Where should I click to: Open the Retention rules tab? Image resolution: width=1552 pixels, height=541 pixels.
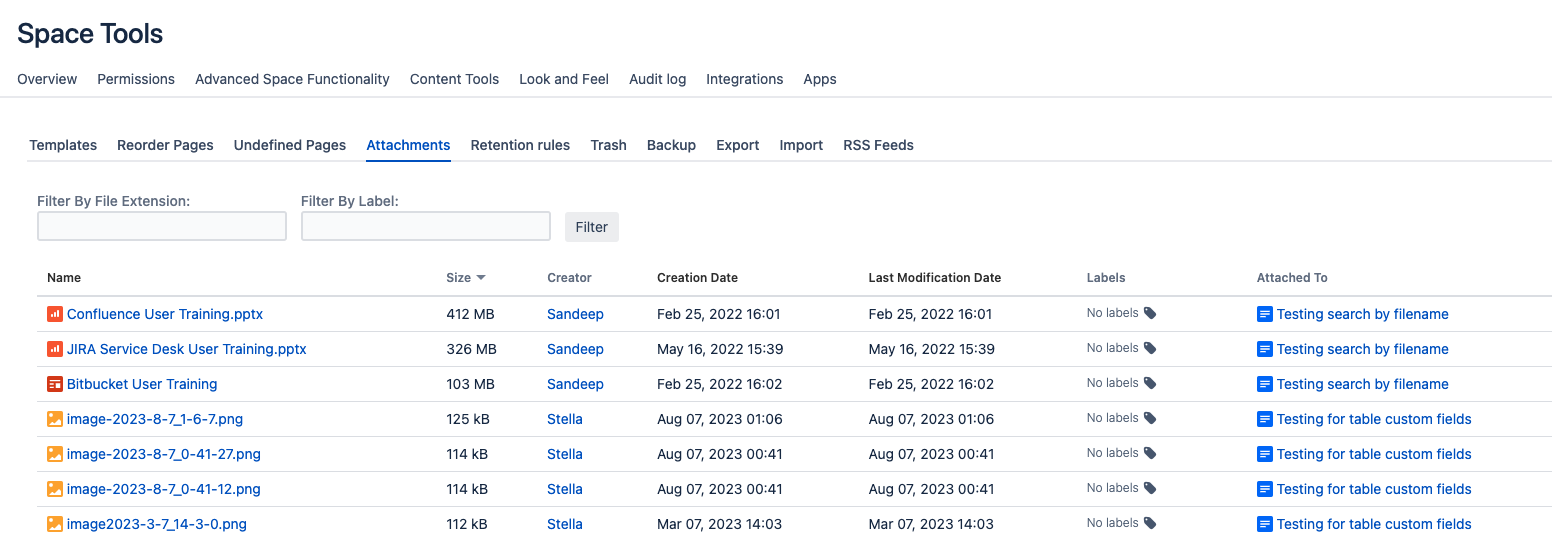click(520, 145)
